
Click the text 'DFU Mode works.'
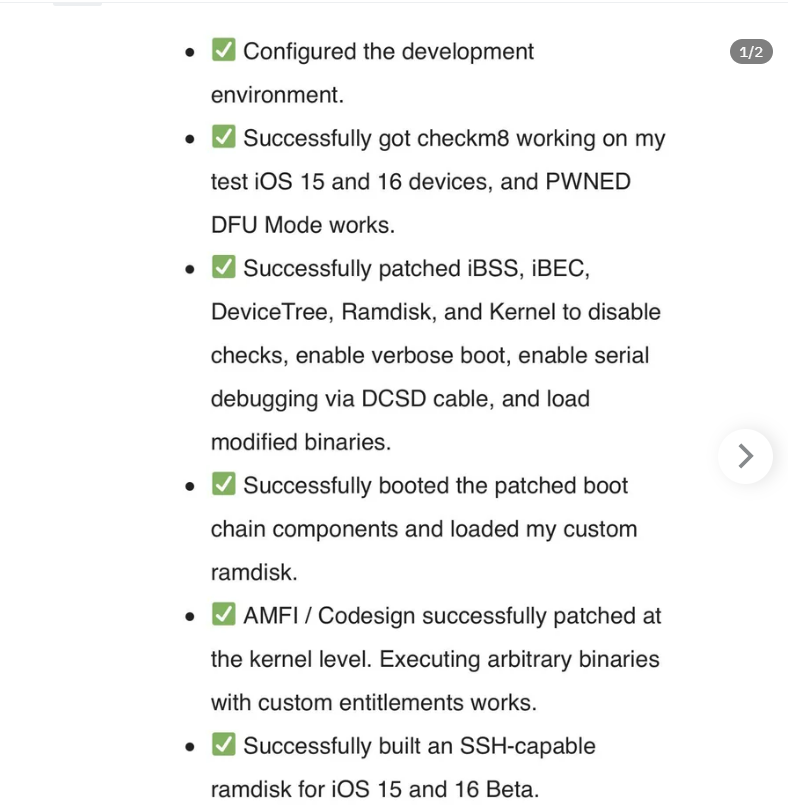click(303, 225)
